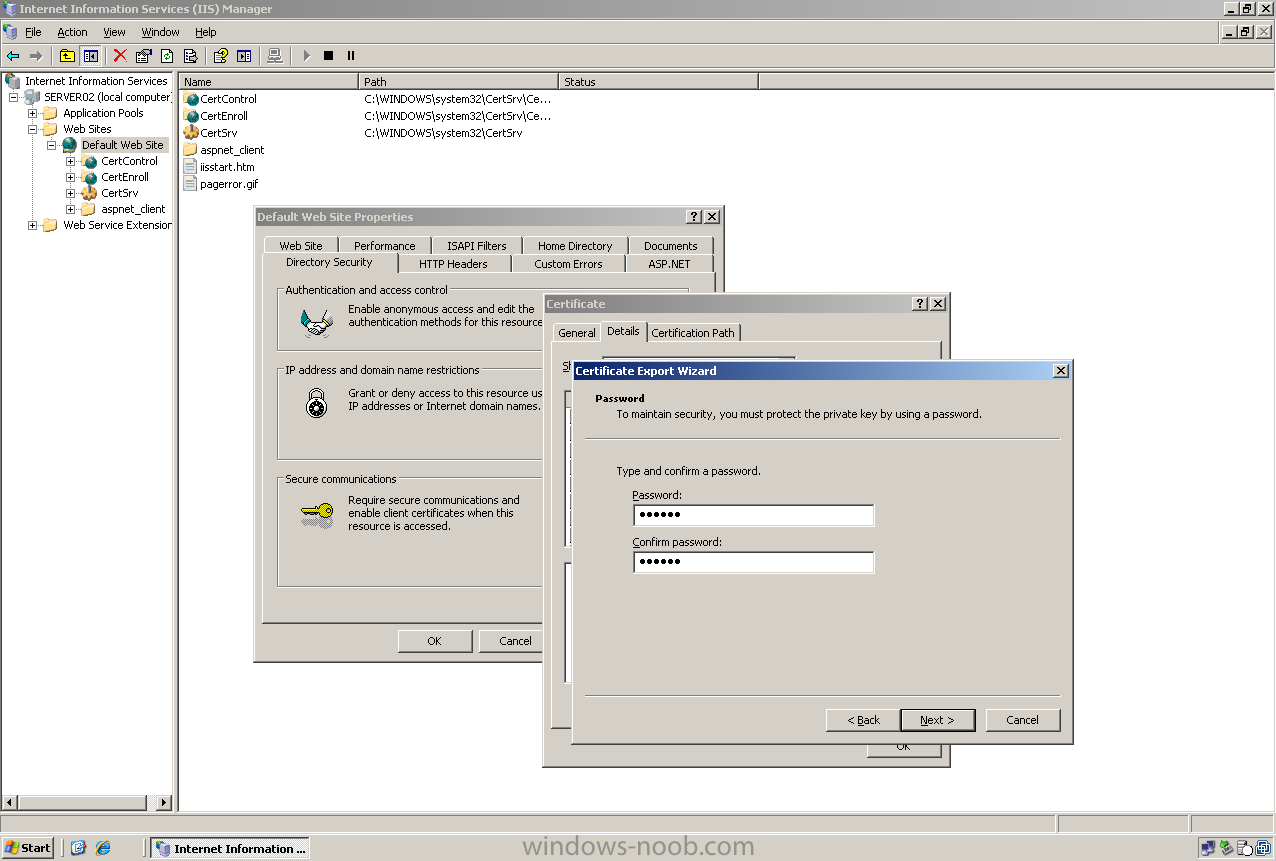
Task: Switch to General tab in Certificate dialog
Action: click(x=577, y=333)
